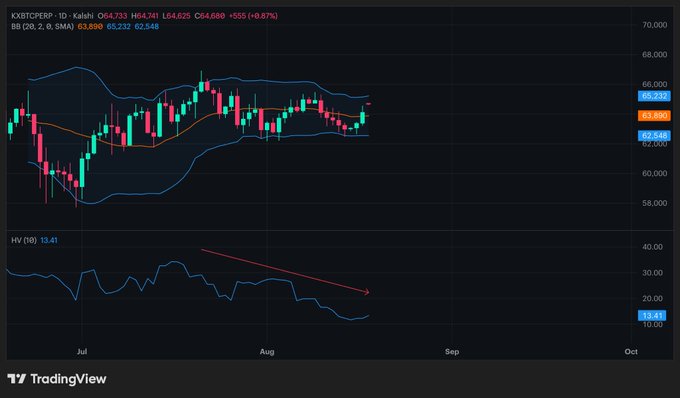Click the O64,733 open value

112,16
